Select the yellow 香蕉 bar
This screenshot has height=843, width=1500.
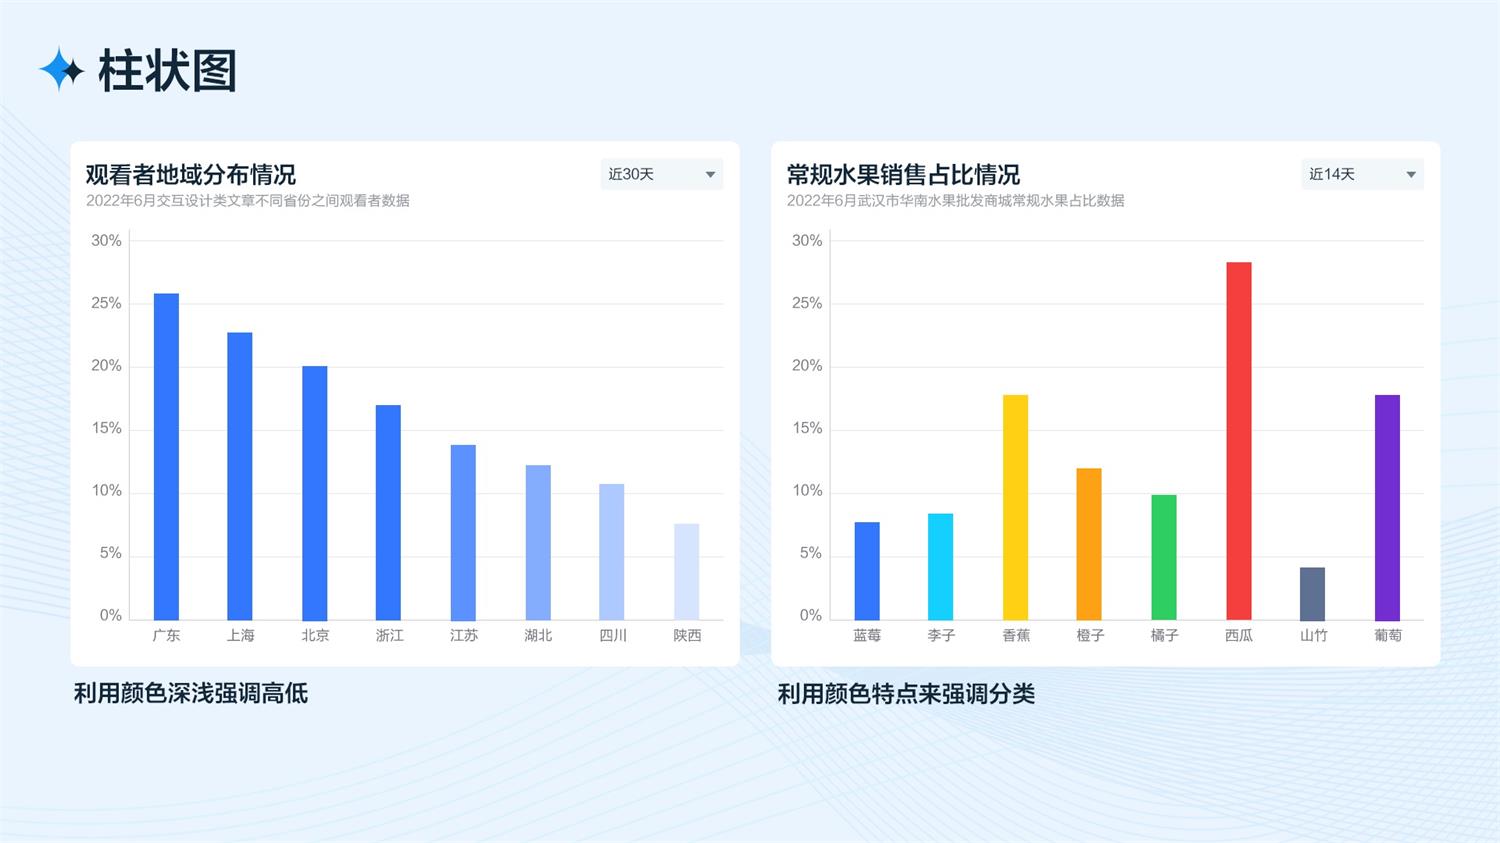pos(1016,508)
